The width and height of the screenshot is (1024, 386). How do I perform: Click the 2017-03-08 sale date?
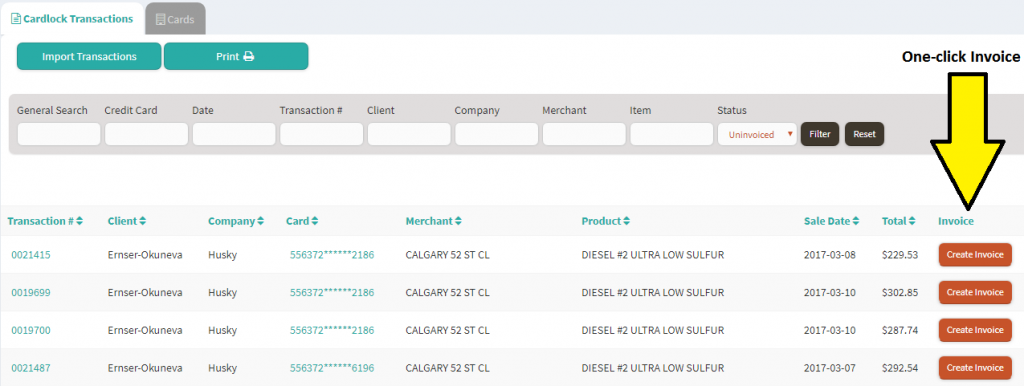click(829, 255)
